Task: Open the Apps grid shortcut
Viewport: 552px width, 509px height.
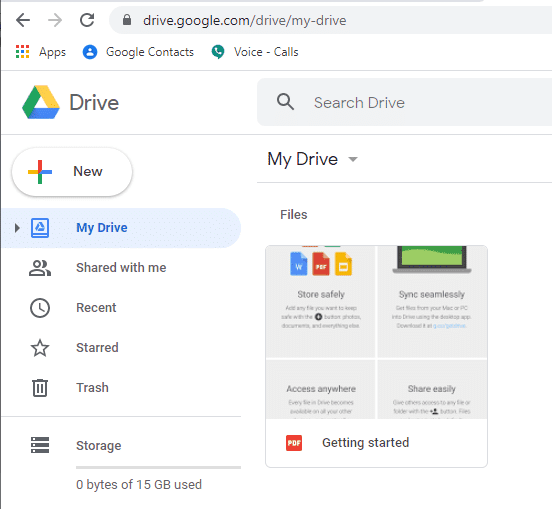Action: tap(40, 52)
